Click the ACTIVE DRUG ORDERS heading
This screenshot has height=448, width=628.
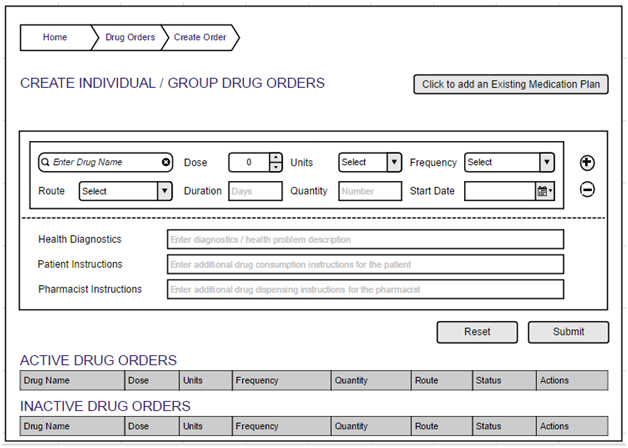click(99, 360)
